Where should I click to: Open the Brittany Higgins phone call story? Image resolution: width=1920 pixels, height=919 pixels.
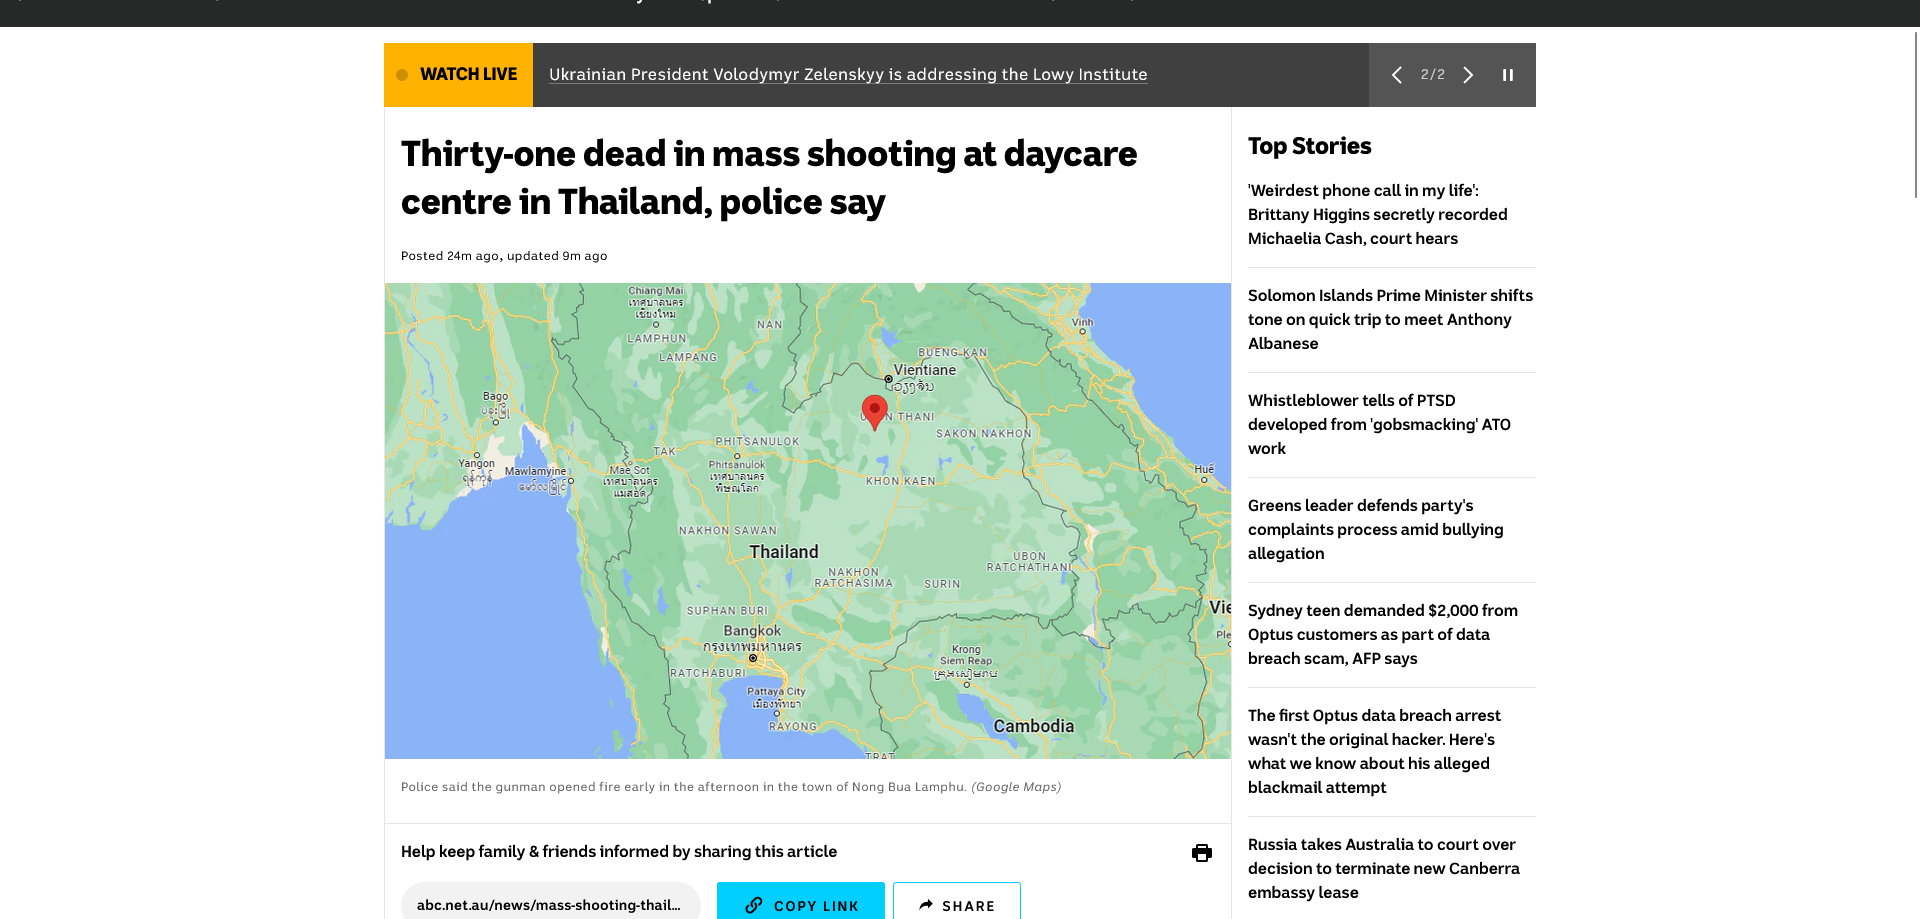(x=1377, y=214)
